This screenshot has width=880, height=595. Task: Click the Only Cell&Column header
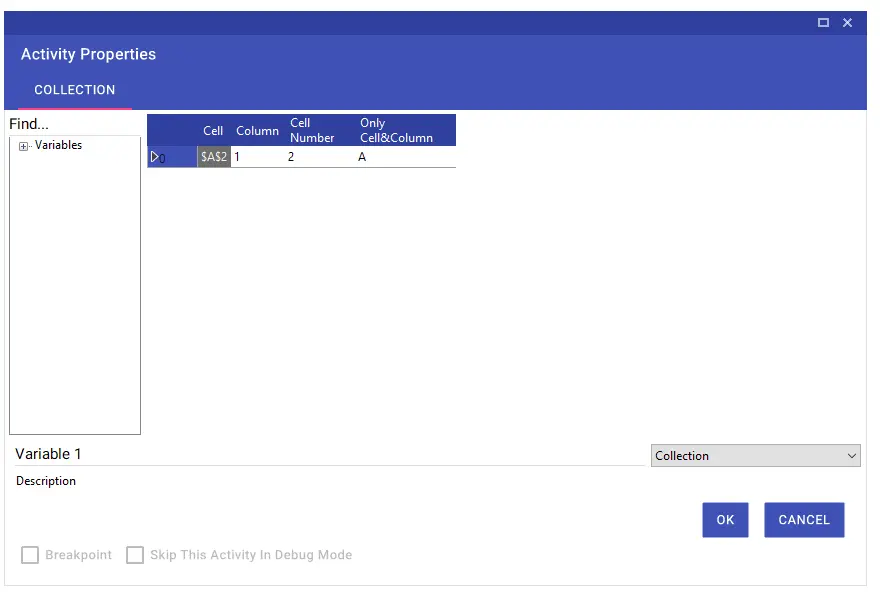[405, 130]
